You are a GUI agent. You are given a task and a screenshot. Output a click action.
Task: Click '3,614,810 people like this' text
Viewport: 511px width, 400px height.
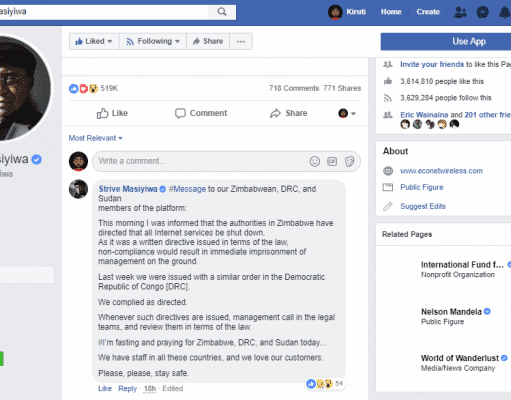[x=442, y=81]
